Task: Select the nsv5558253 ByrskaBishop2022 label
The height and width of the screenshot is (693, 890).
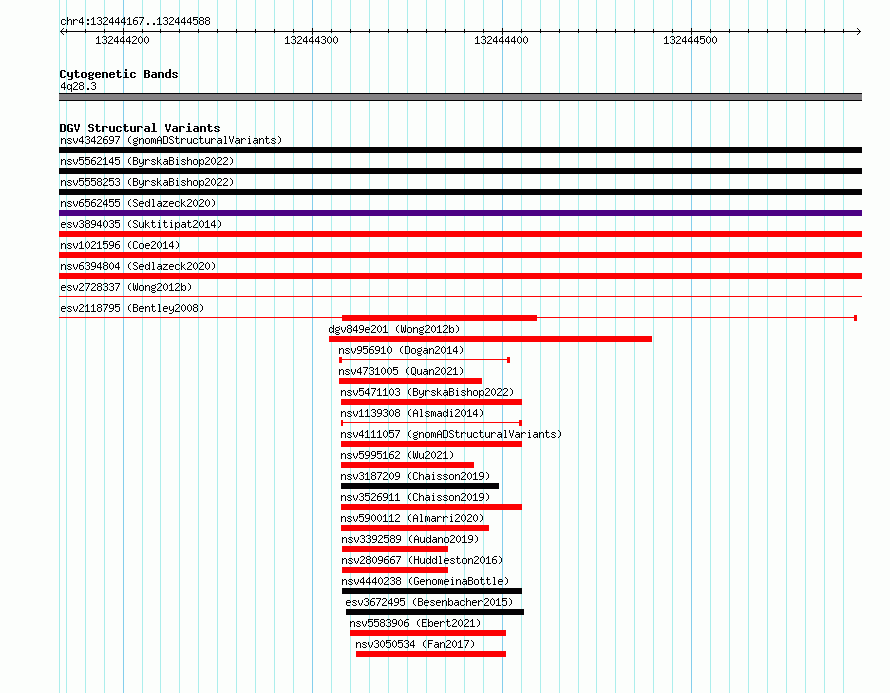Action: [x=147, y=182]
